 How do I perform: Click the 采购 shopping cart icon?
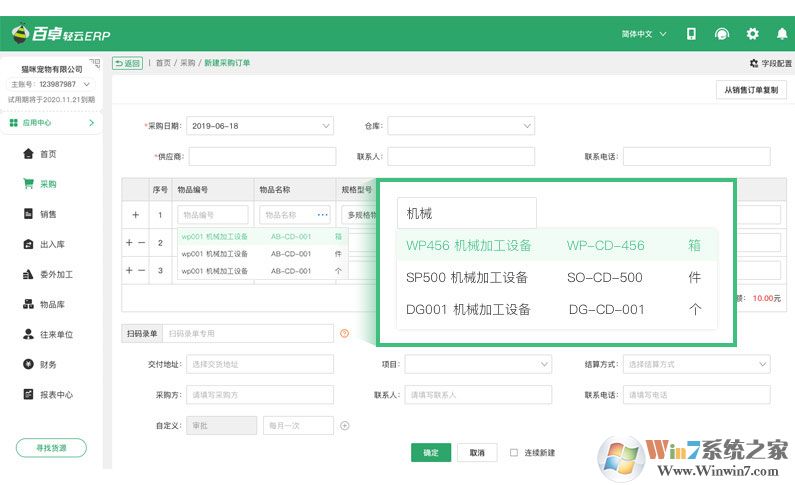click(x=28, y=183)
